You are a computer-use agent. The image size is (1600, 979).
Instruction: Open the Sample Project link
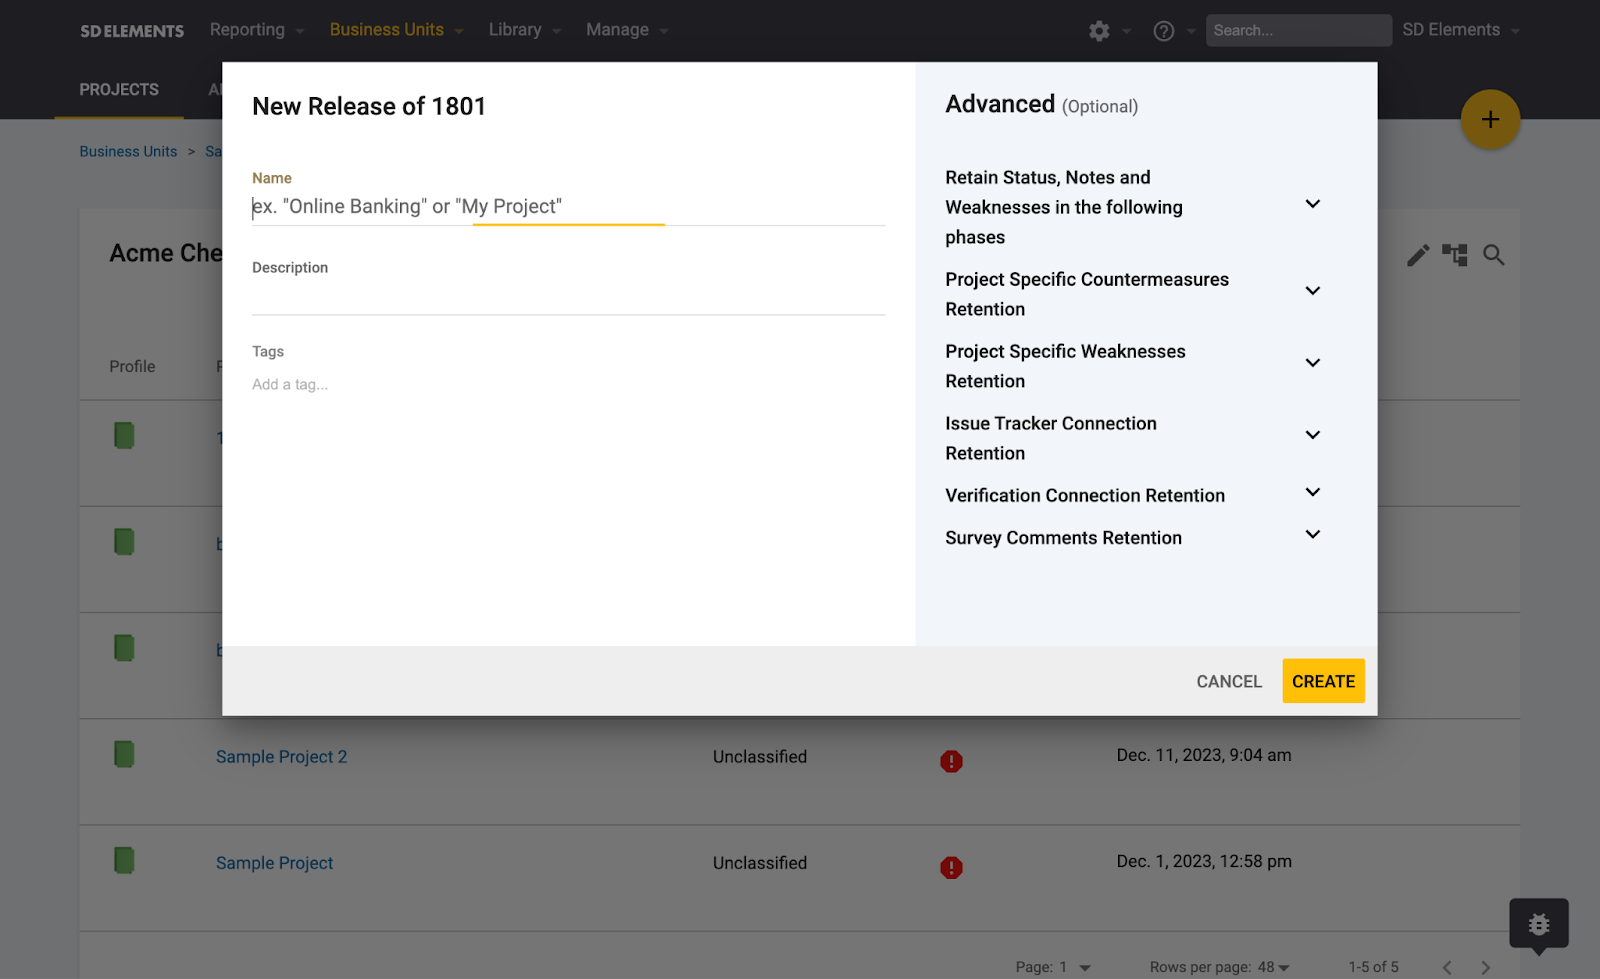[x=274, y=863]
